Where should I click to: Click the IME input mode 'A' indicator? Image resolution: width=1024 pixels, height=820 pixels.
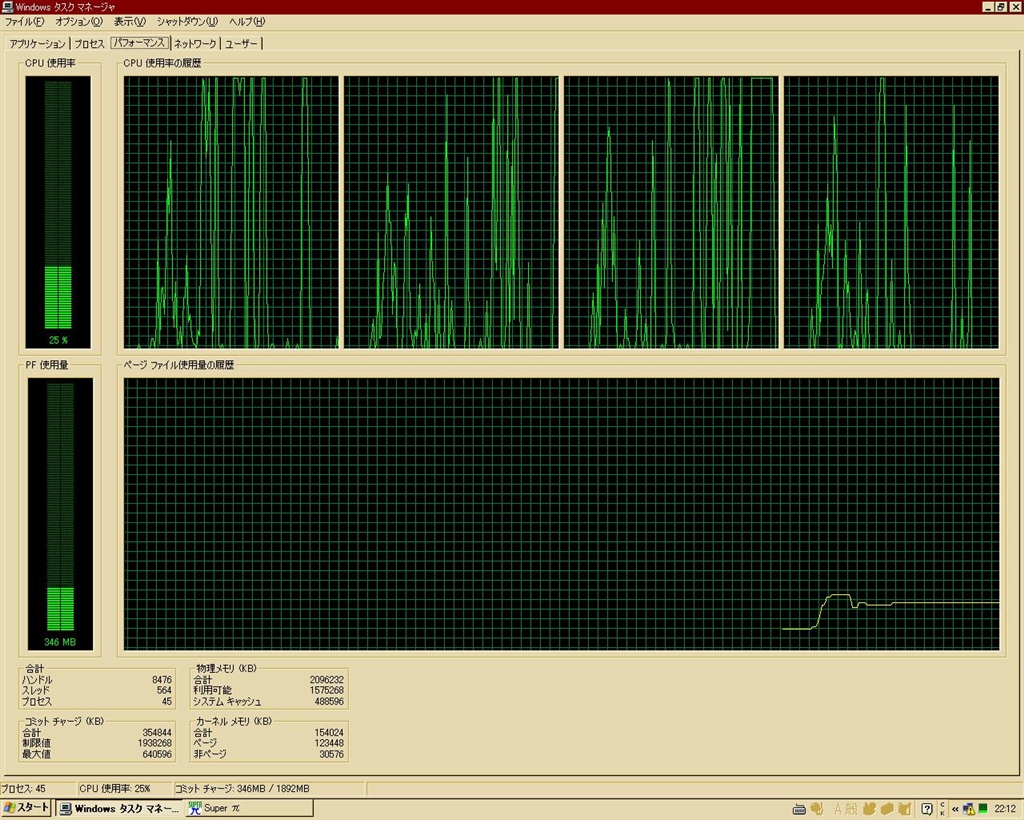point(839,810)
